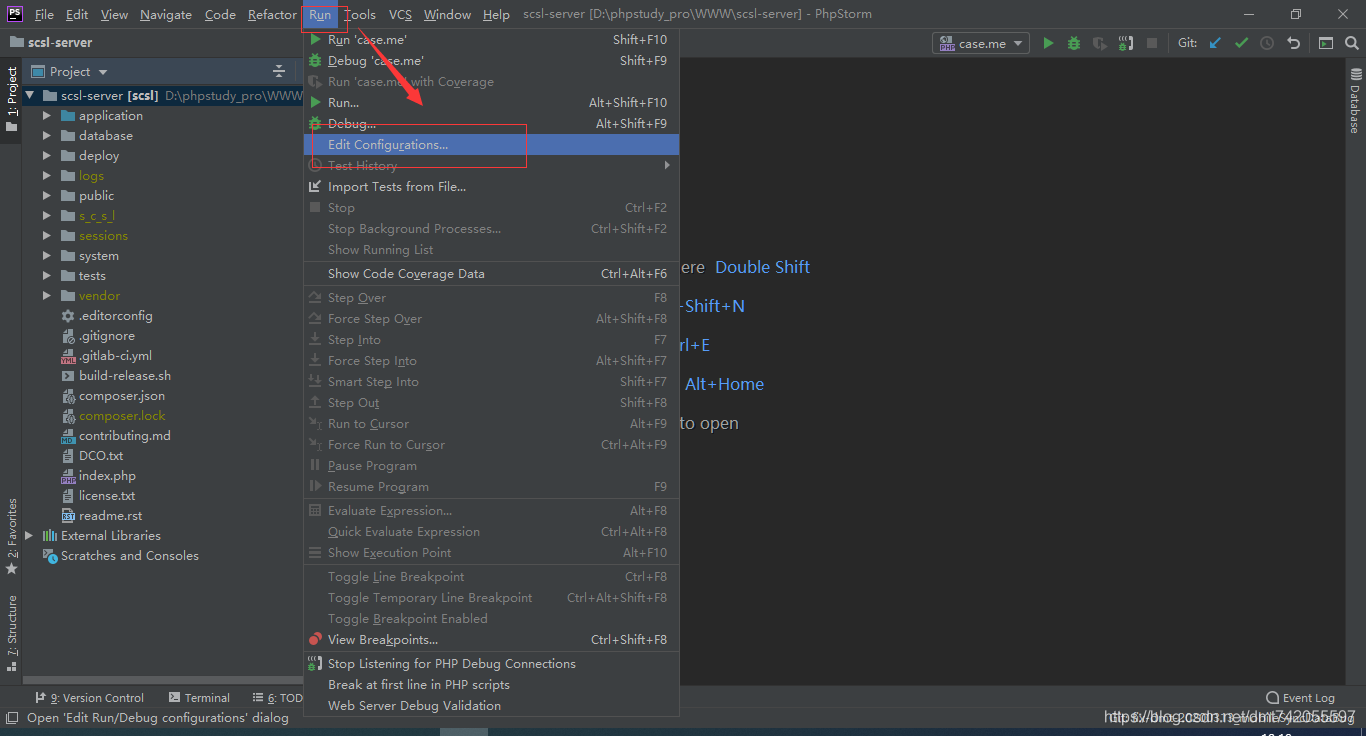Click Run with Coverage shield icon in toolbar
This screenshot has width=1366, height=736.
pos(1100,43)
